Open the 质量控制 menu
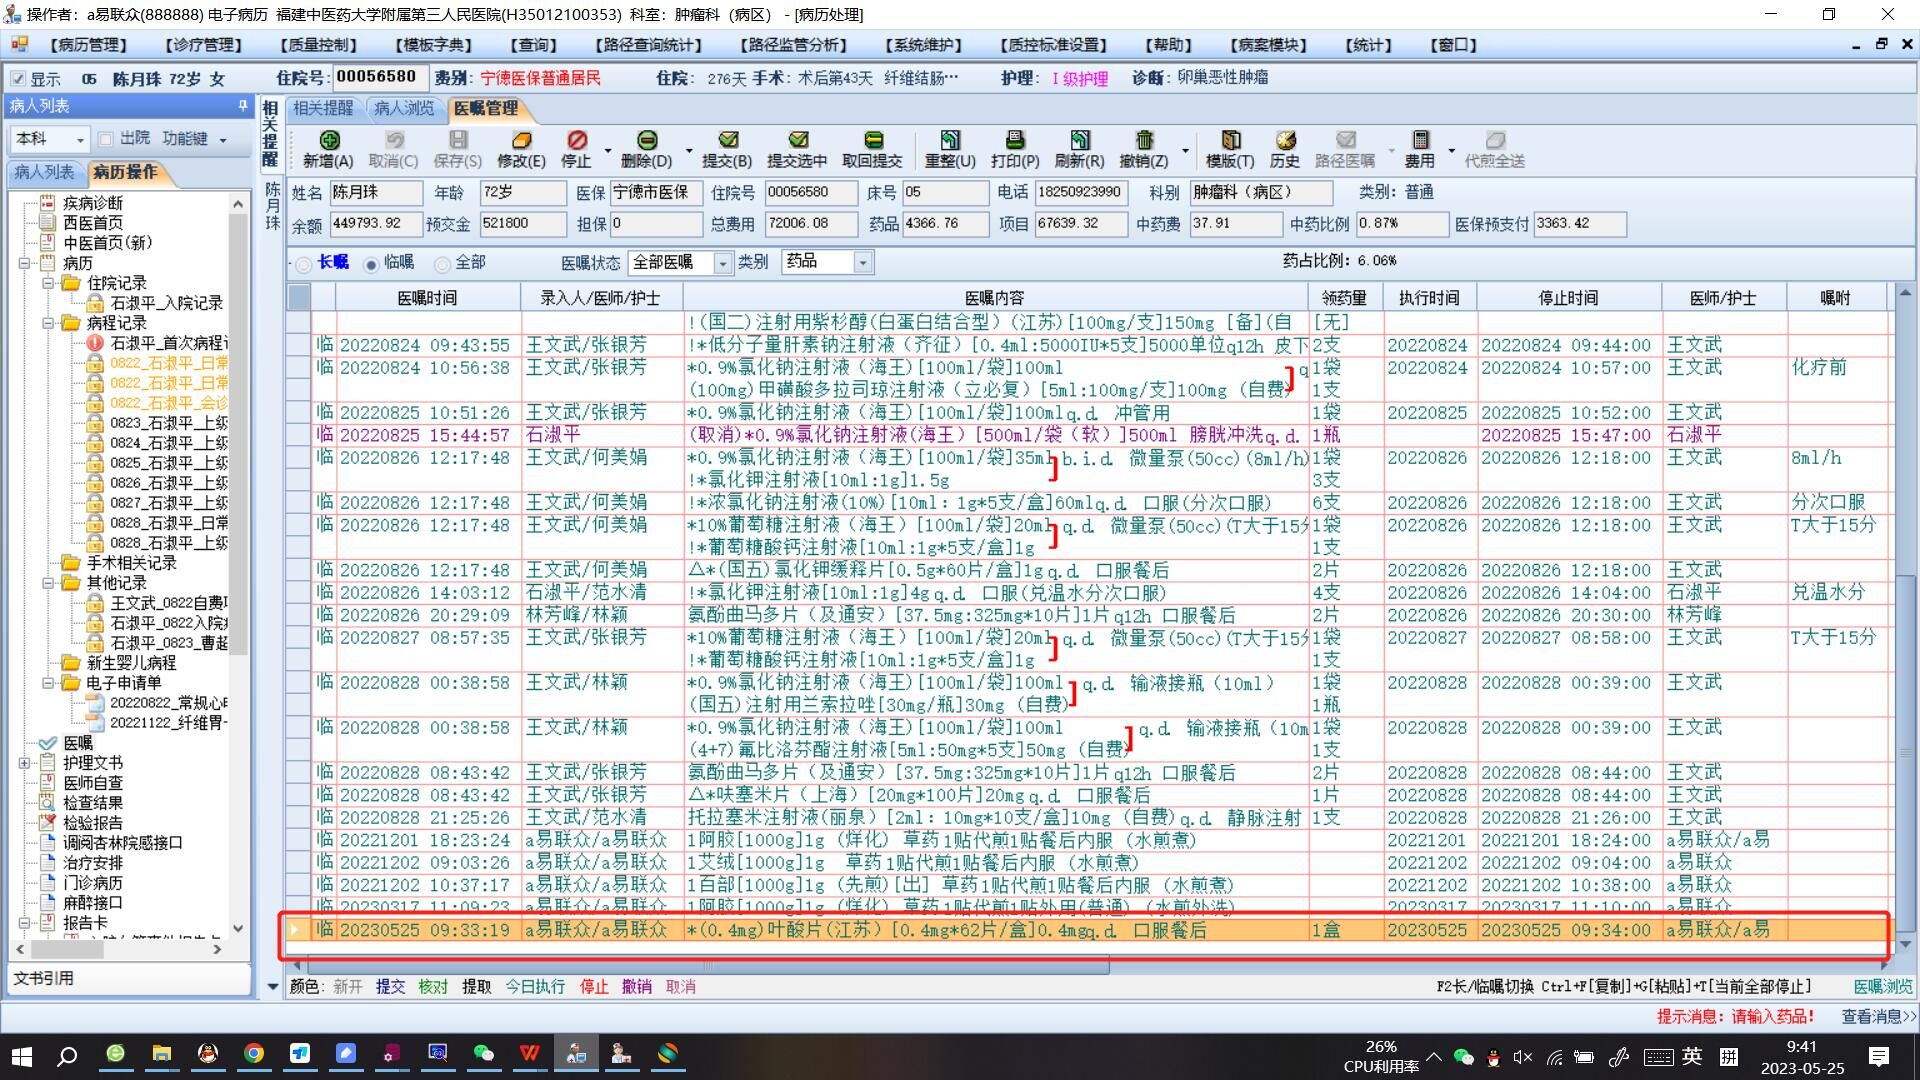The image size is (1920, 1080). click(x=317, y=45)
